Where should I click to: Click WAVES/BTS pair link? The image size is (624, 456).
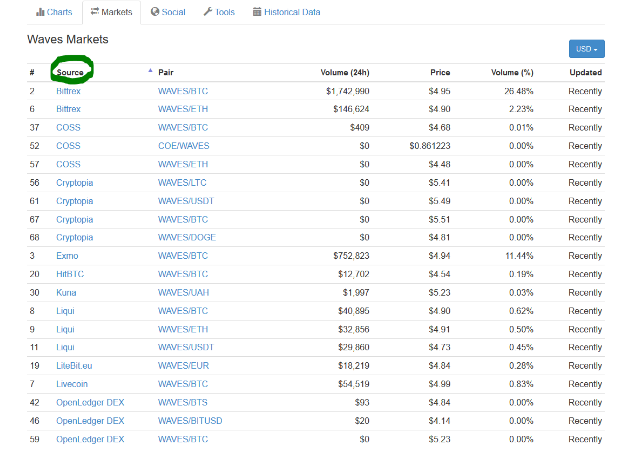183,403
